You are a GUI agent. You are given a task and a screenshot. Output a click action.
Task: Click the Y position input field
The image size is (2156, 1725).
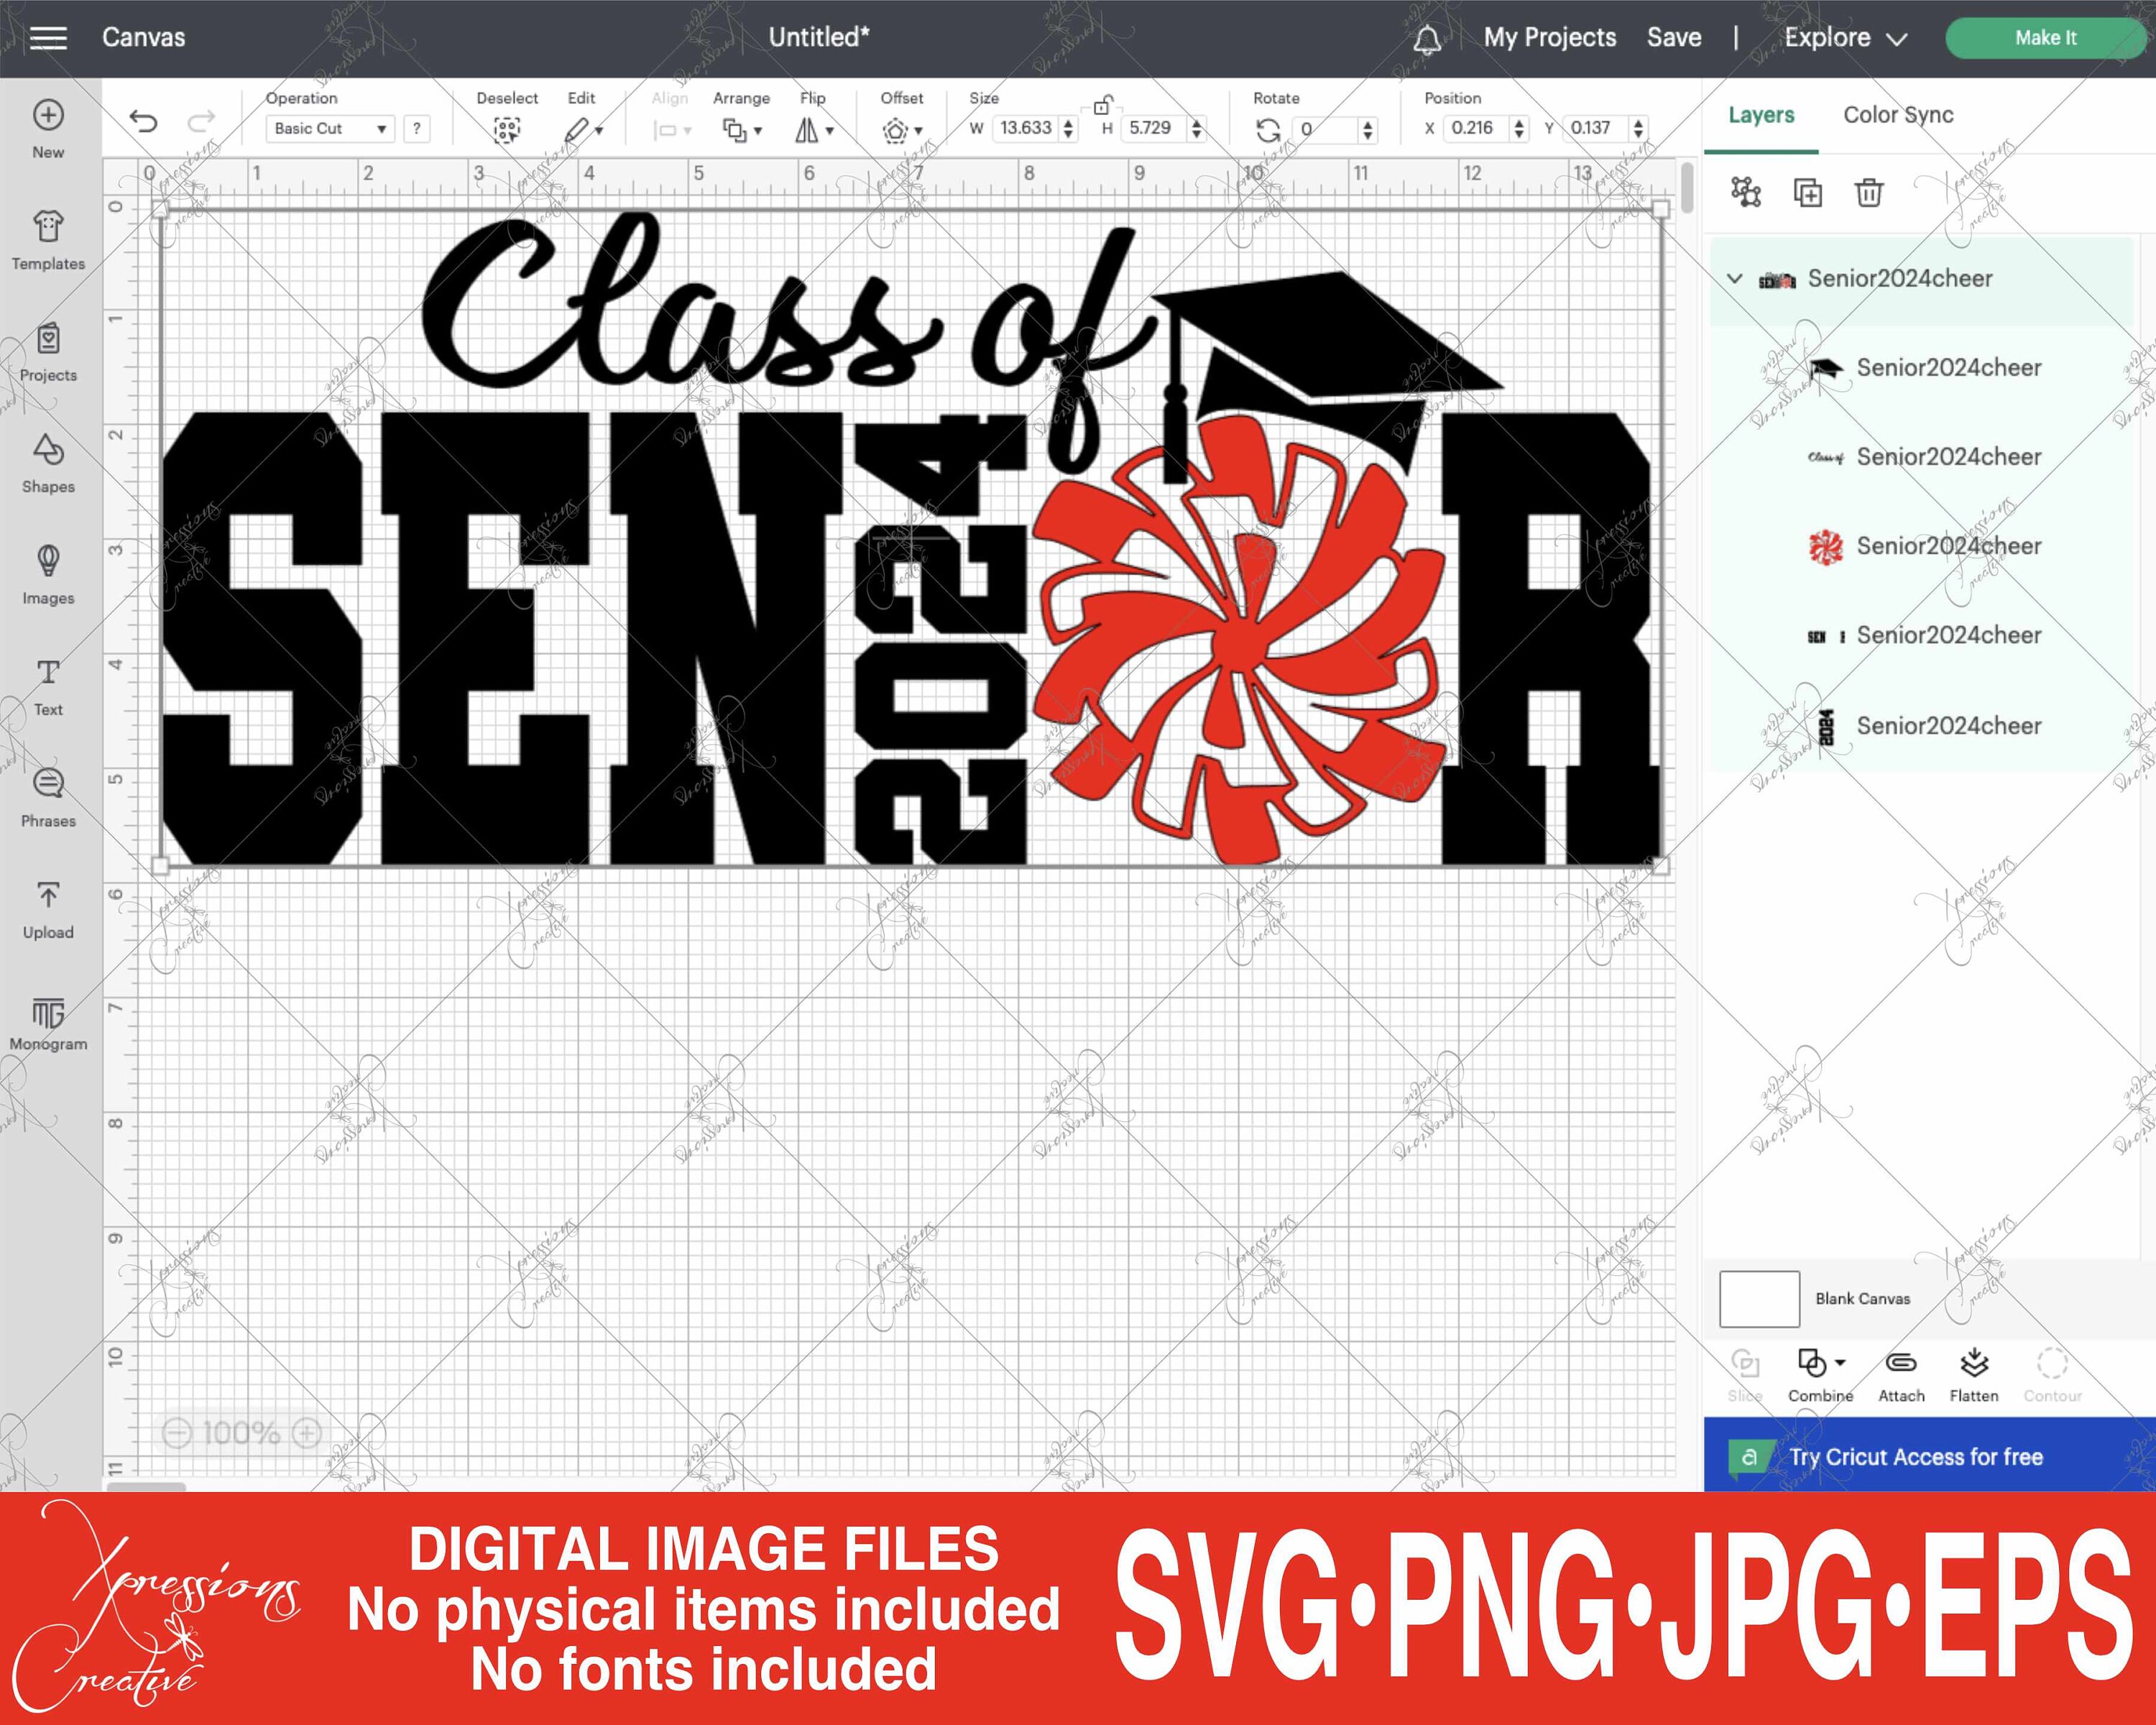(x=1595, y=128)
